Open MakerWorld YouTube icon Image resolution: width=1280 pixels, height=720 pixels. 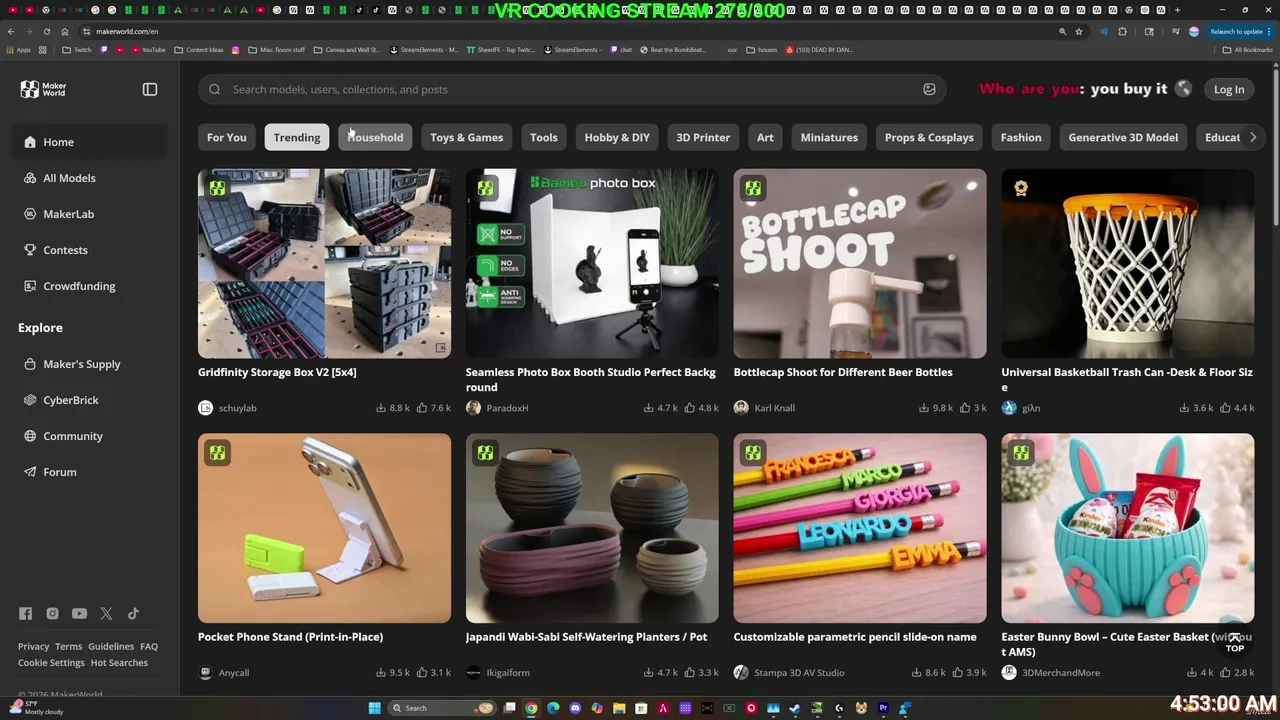(79, 614)
